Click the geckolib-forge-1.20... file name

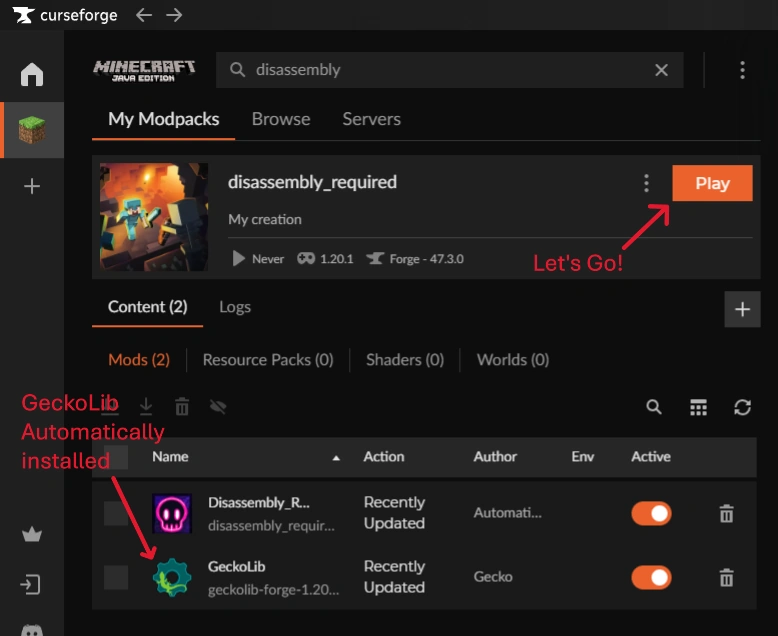[x=273, y=590]
